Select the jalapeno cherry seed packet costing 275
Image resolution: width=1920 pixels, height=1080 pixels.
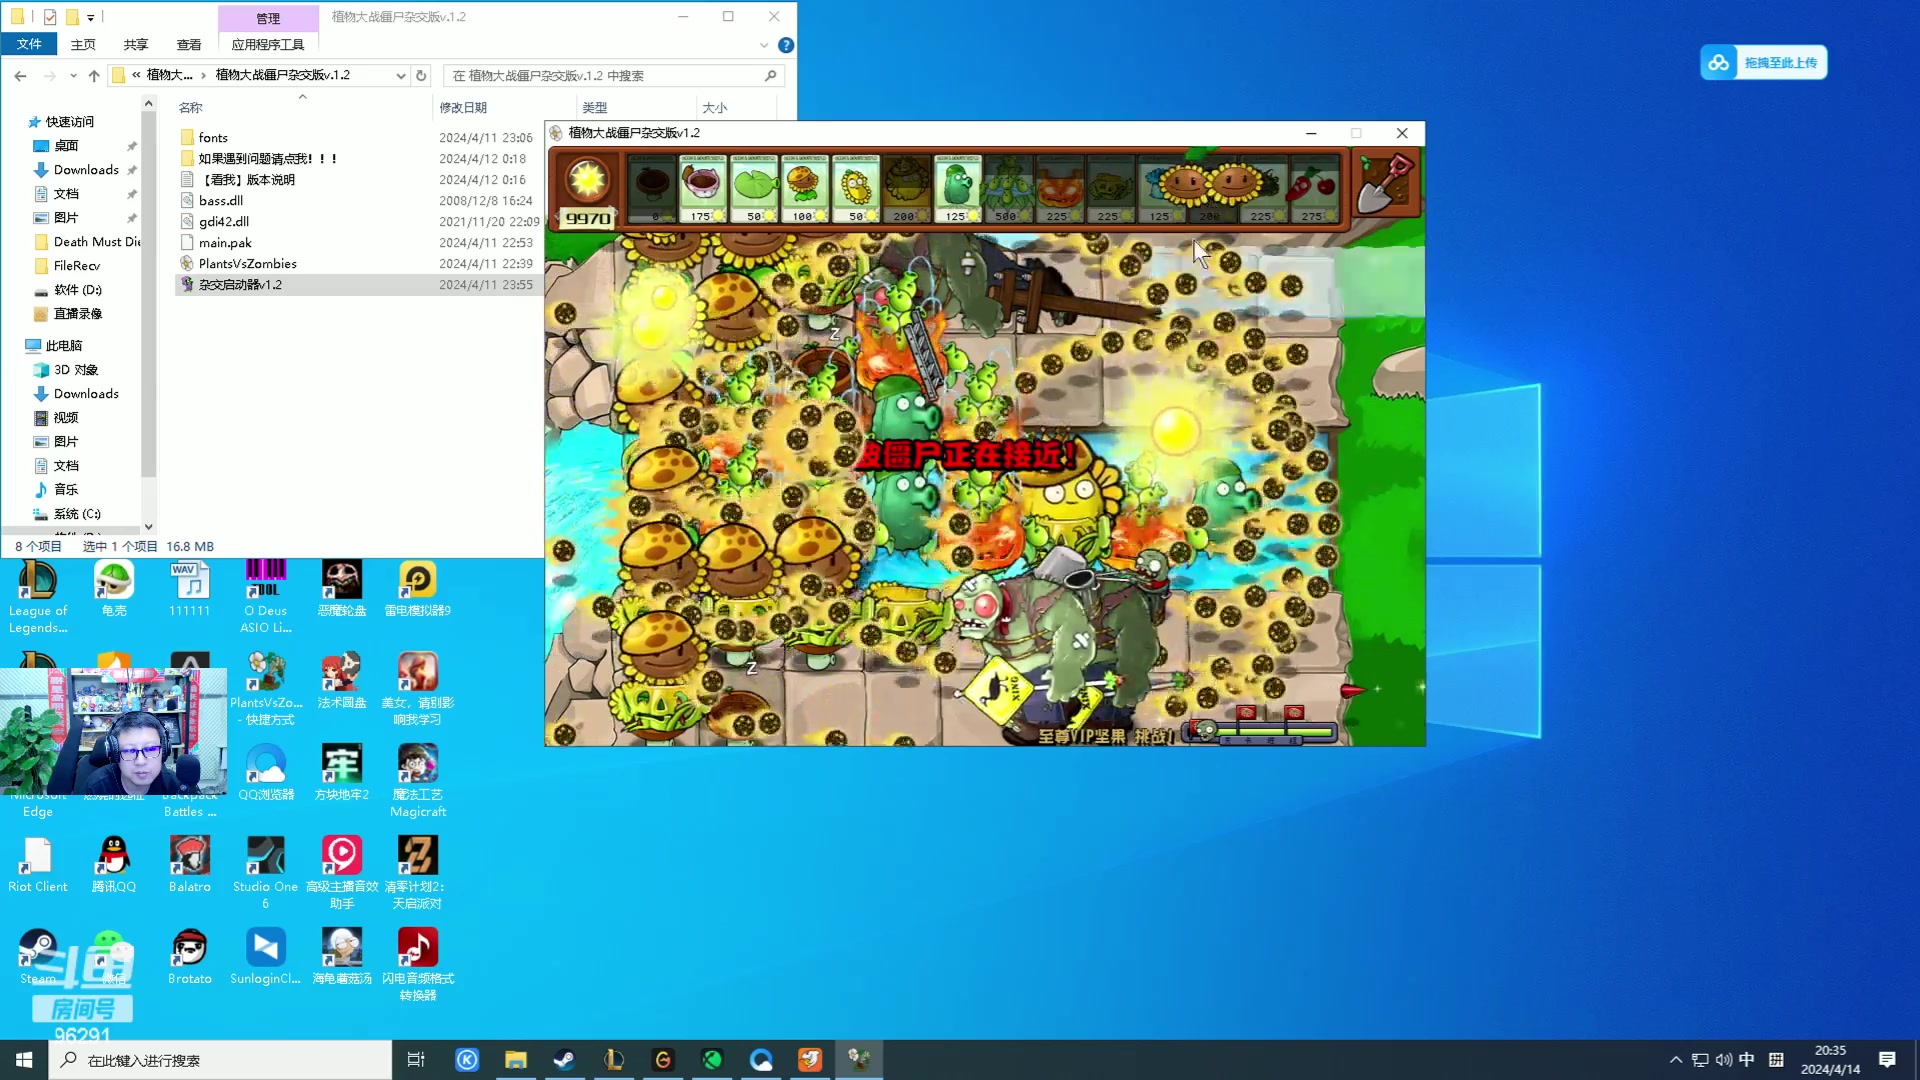pyautogui.click(x=1313, y=188)
